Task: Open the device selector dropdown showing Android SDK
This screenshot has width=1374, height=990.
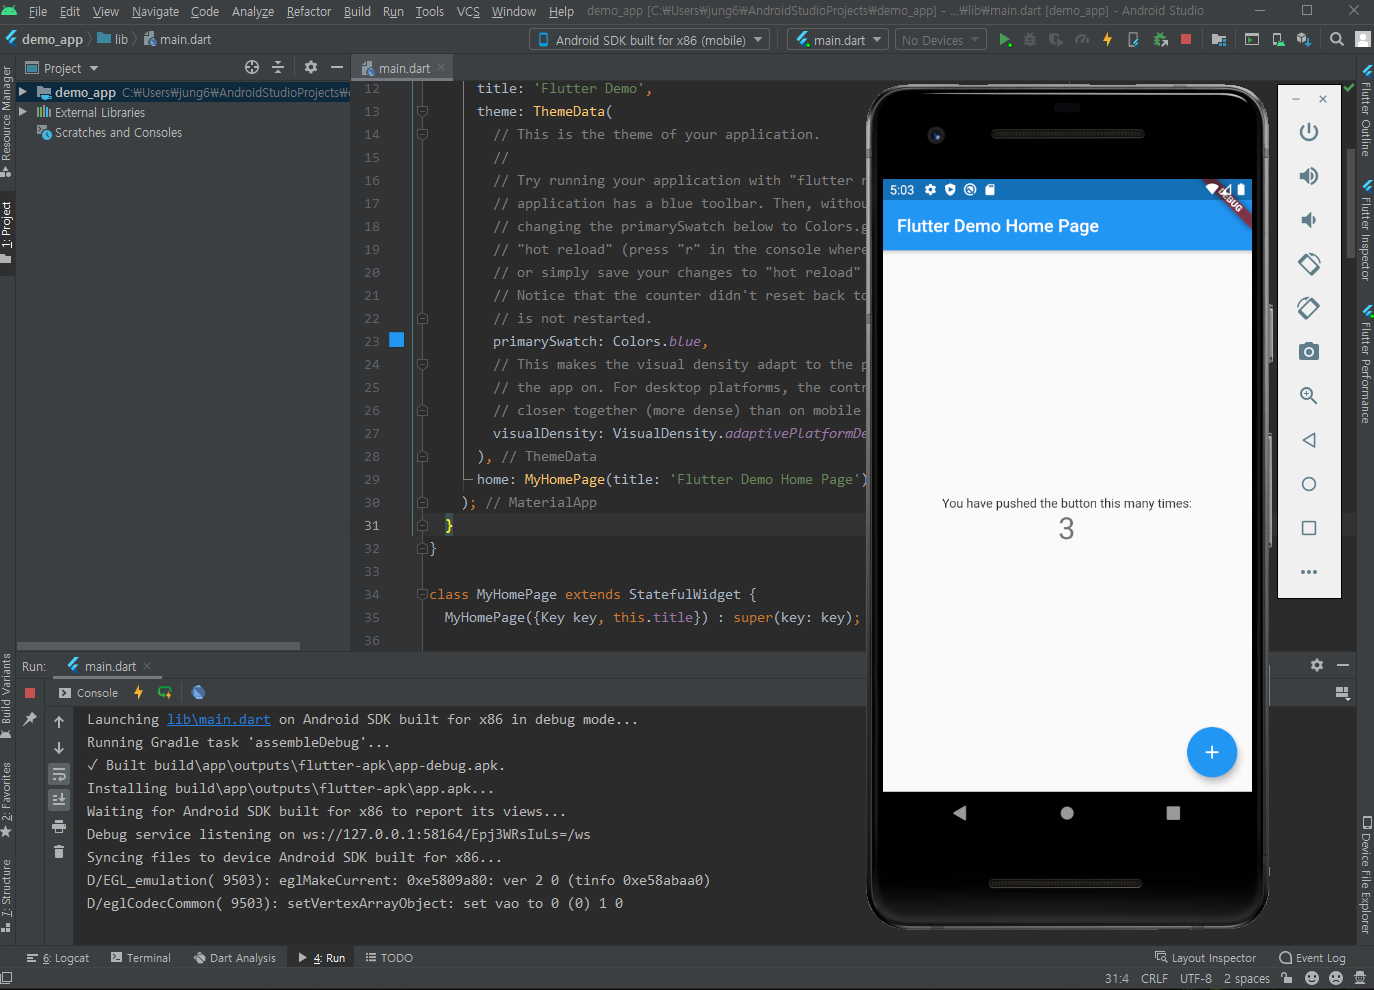Action: pos(651,40)
